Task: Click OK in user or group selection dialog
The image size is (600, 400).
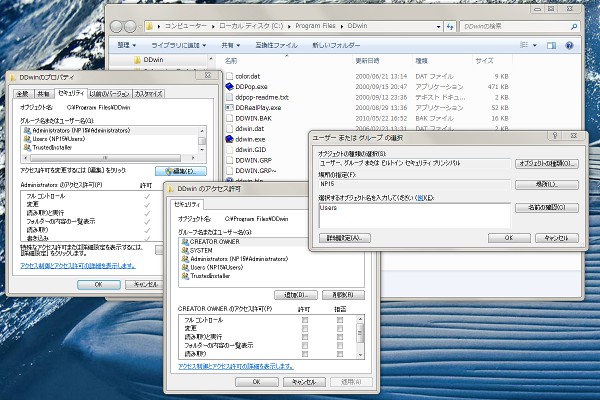Action: click(509, 238)
